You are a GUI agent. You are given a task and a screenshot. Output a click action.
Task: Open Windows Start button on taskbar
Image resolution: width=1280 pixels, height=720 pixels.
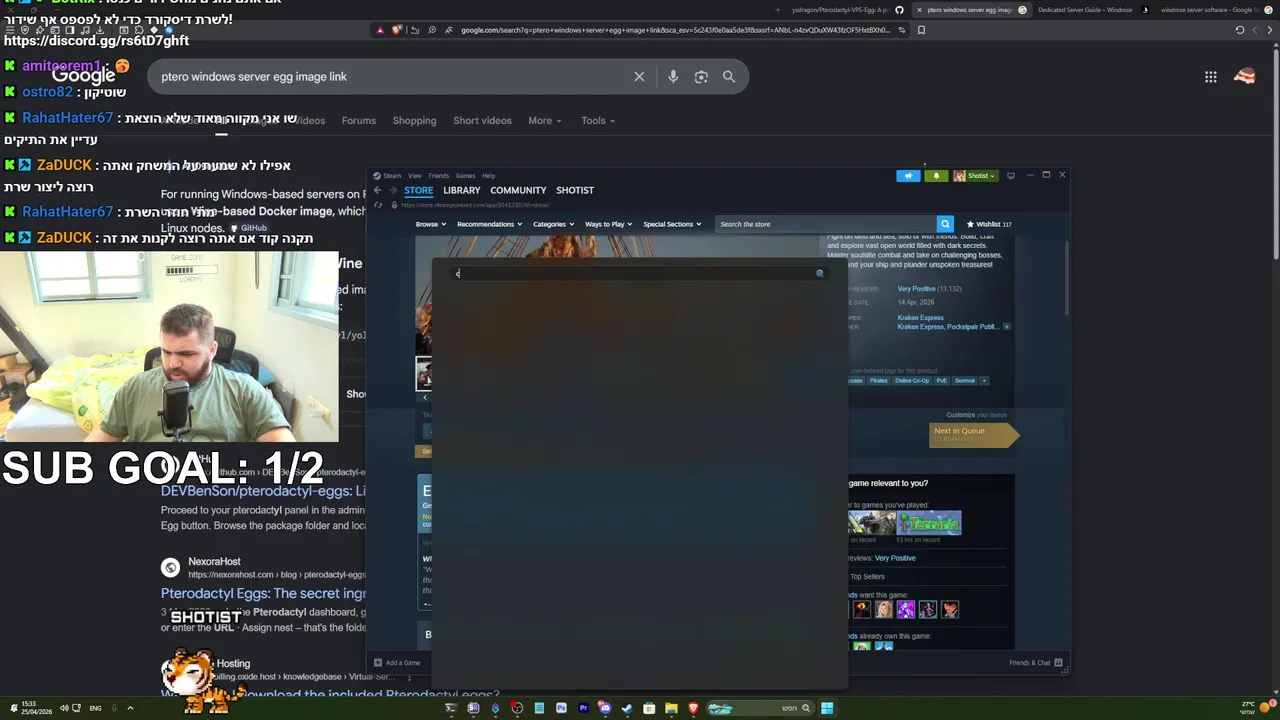(x=827, y=708)
